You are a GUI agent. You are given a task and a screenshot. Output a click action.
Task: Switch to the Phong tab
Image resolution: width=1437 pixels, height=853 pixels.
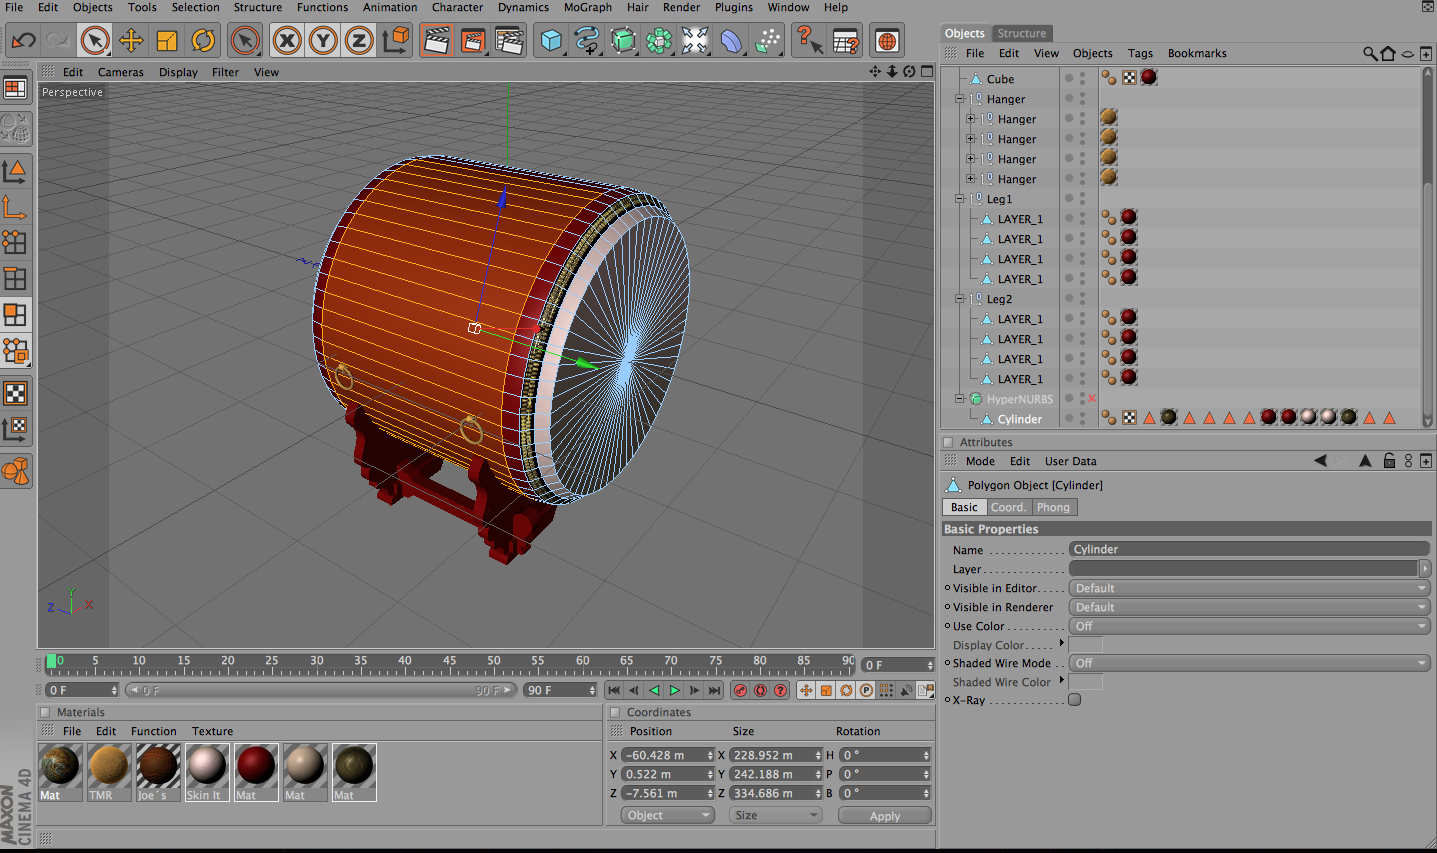(1053, 507)
